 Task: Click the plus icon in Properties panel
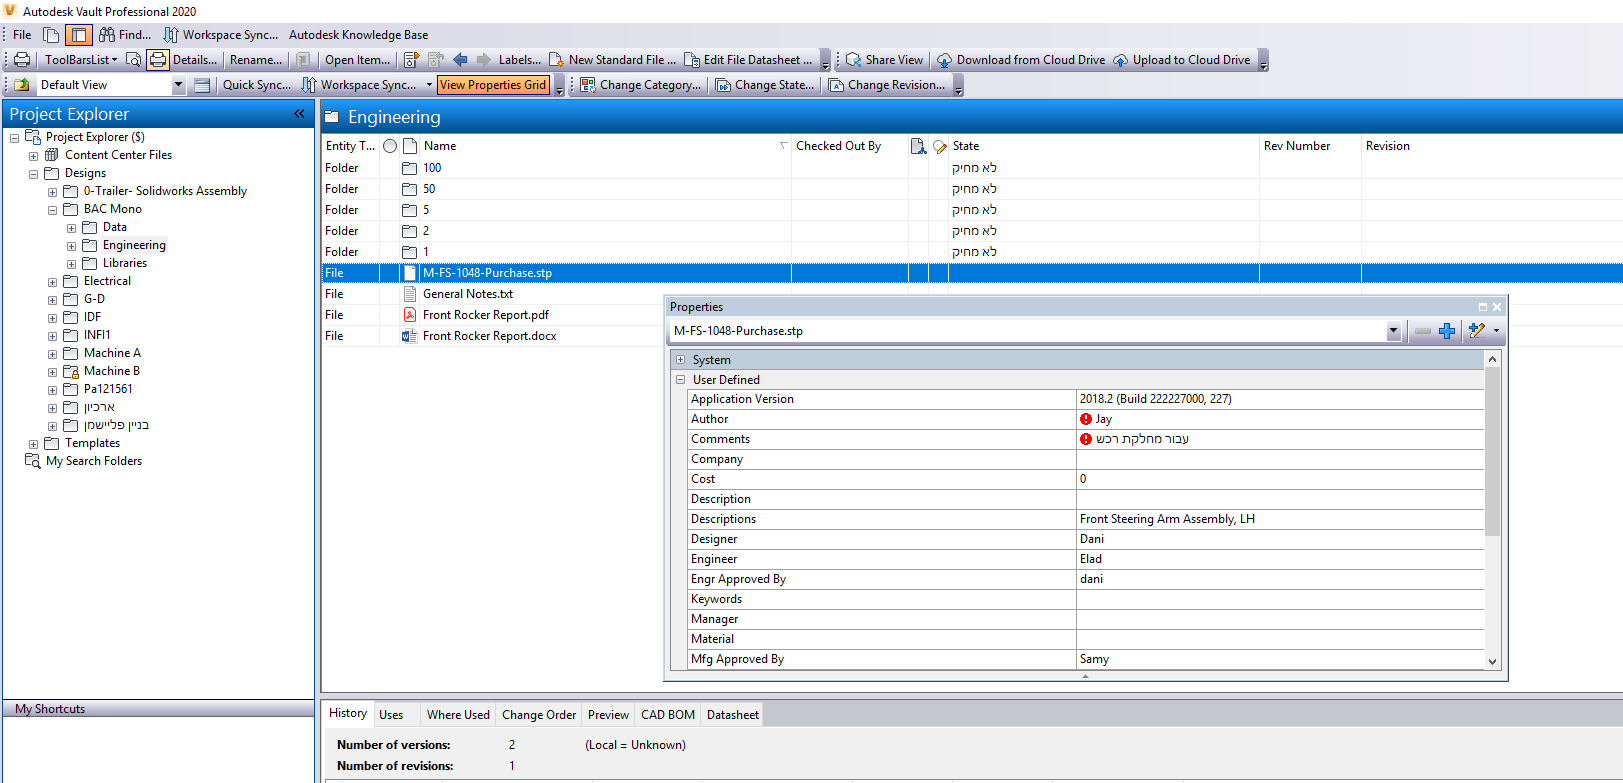(1447, 331)
